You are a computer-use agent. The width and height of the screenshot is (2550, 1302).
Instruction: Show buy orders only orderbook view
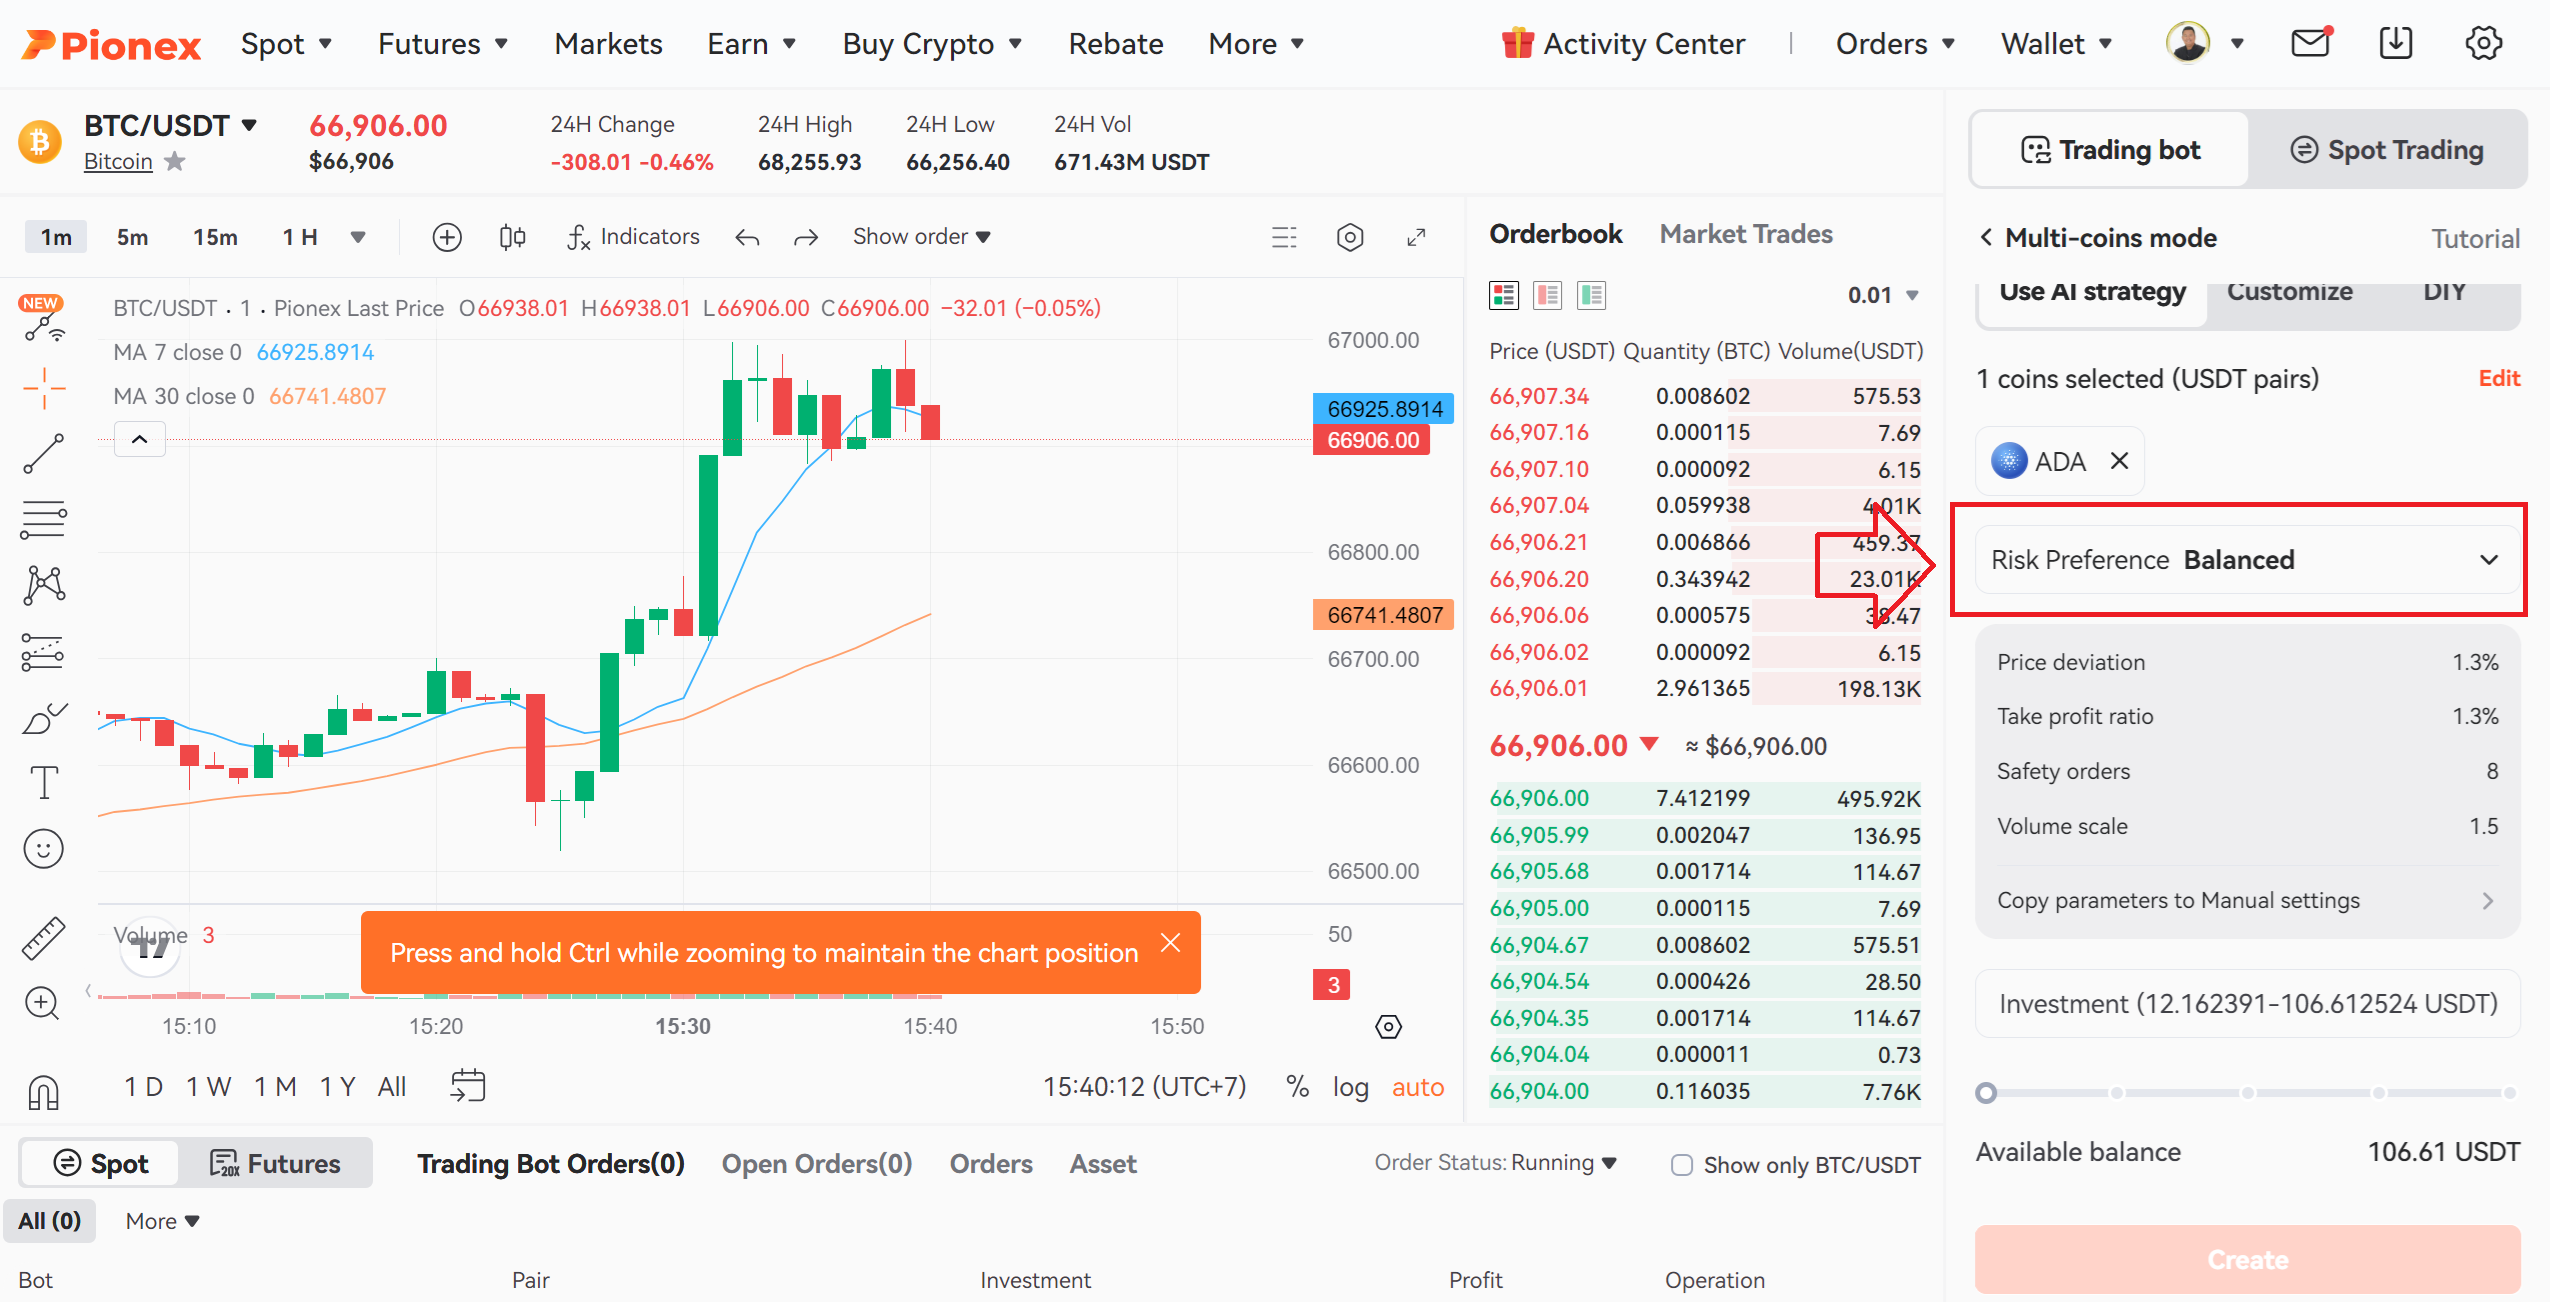[1592, 295]
